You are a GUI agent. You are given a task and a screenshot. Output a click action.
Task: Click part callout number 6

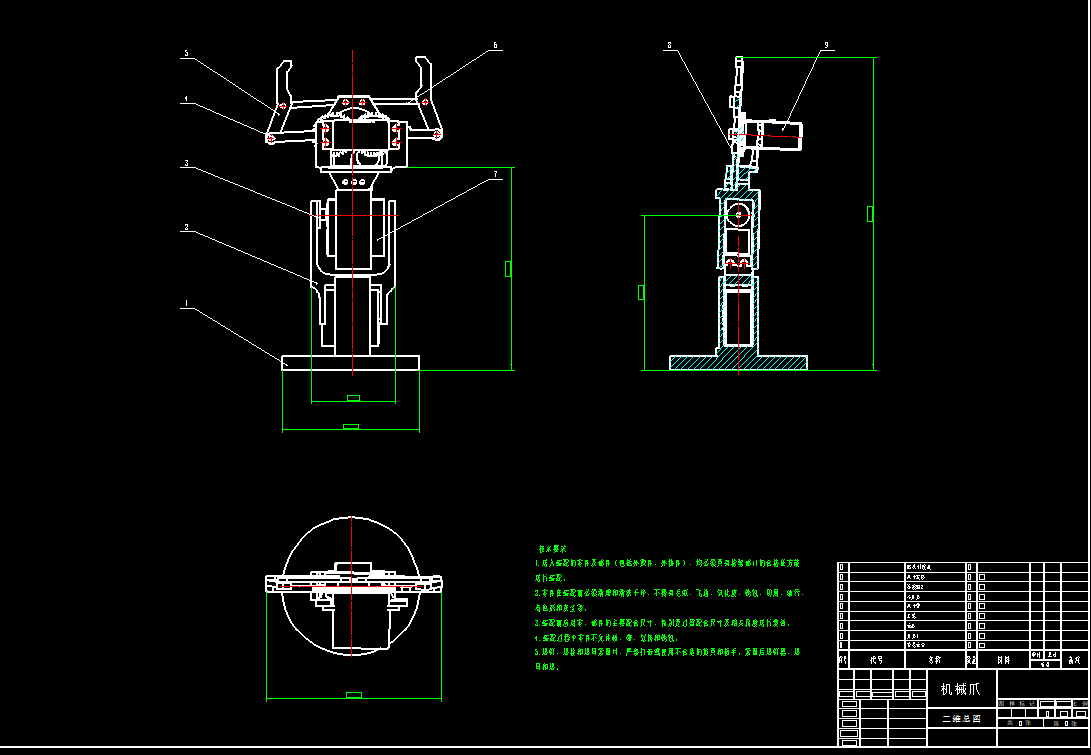495,46
